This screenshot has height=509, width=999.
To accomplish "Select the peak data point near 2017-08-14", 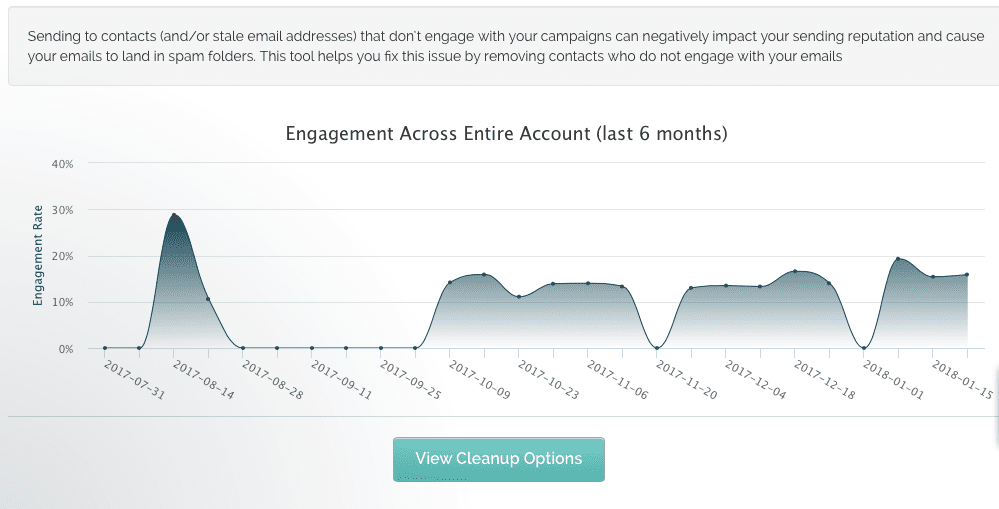I will [173, 215].
